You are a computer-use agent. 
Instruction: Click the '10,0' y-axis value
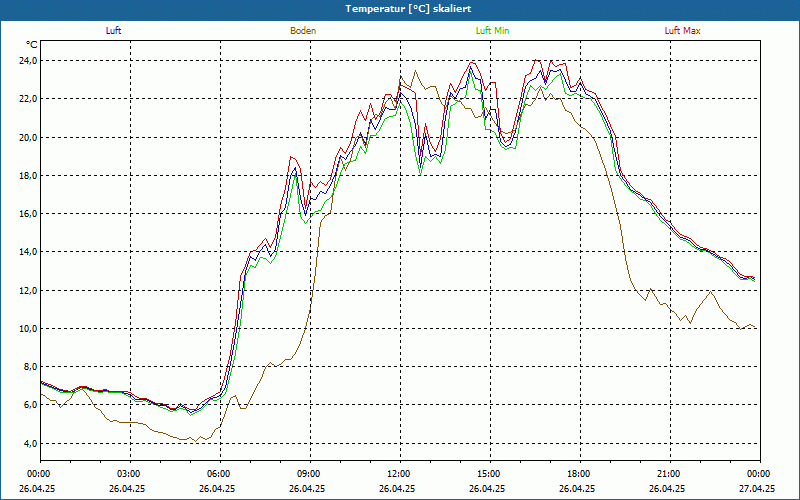point(28,329)
